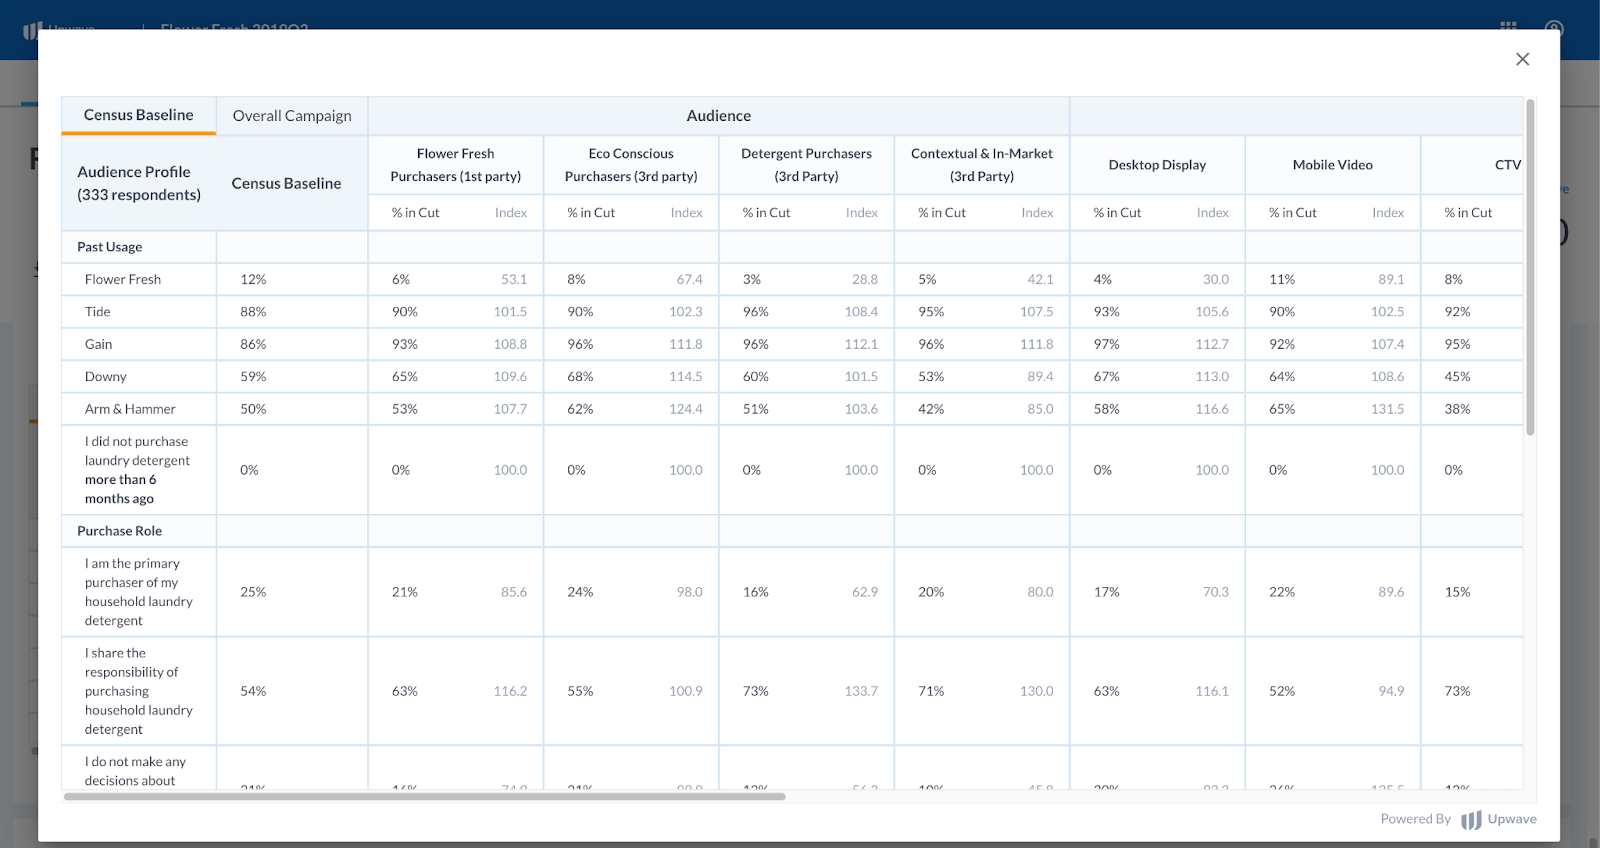Click the 67.4 index value in Flower Fresh row
Viewport: 1600px width, 848px height.
(x=689, y=279)
